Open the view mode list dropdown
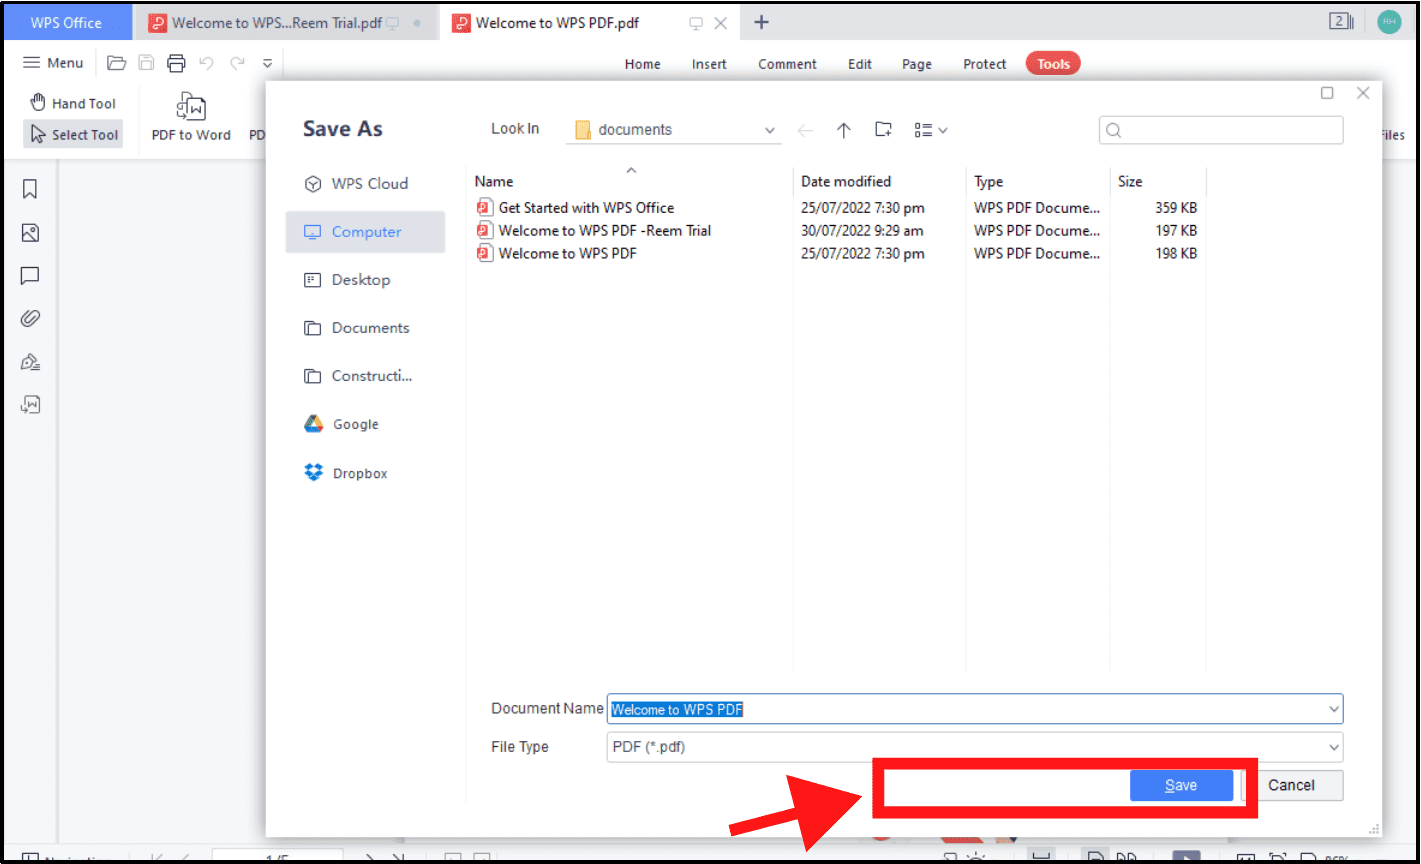1421x864 pixels. (930, 130)
